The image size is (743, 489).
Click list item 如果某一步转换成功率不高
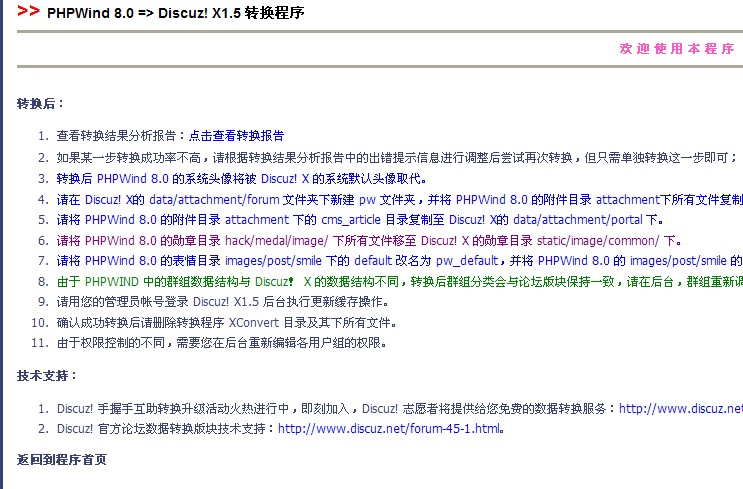[397, 158]
